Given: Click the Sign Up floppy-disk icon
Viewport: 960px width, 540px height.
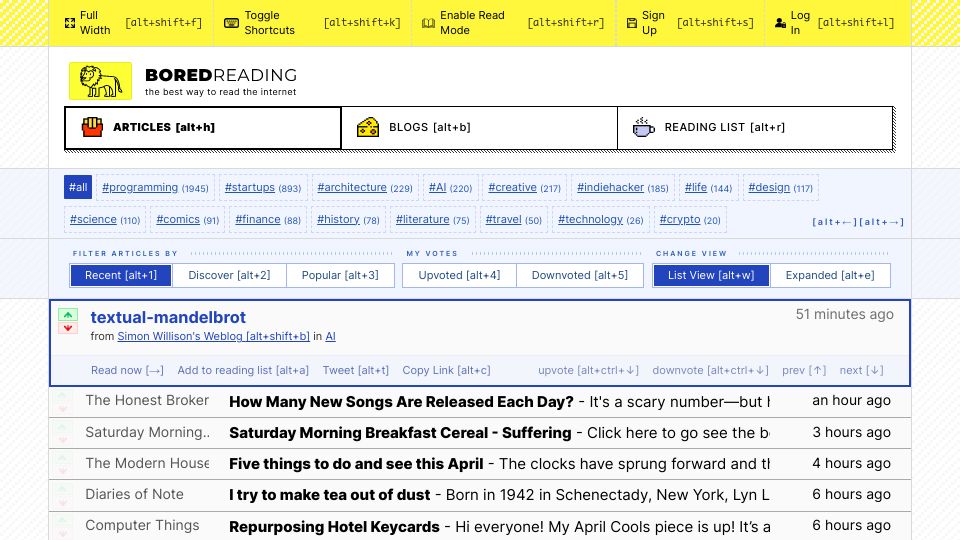Looking at the screenshot, I should (x=632, y=23).
